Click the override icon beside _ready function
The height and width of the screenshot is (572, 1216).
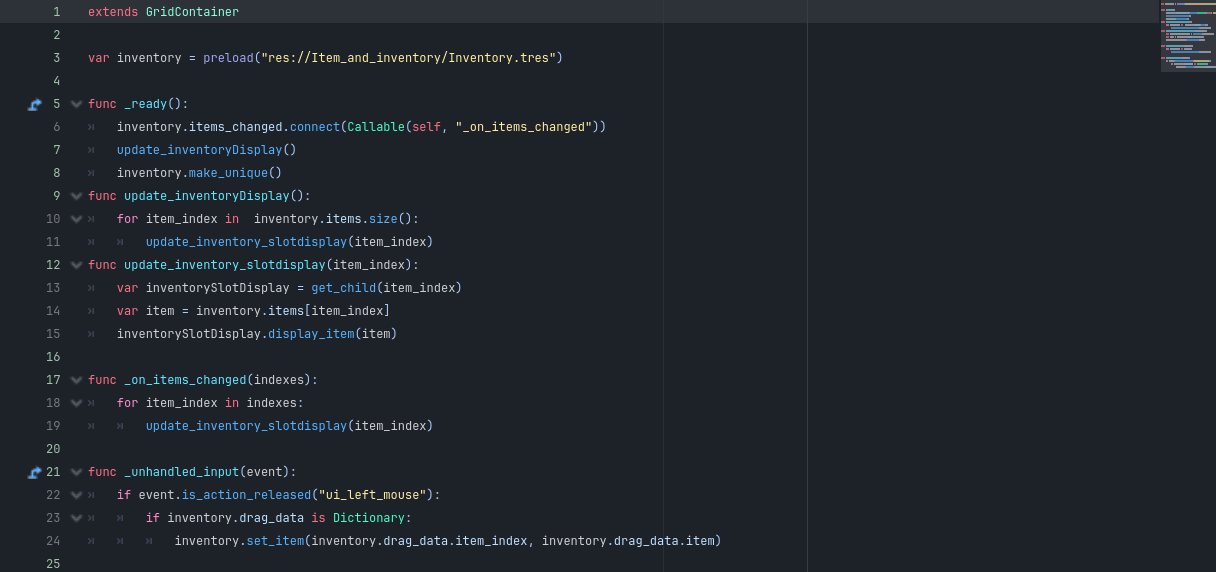pos(35,104)
